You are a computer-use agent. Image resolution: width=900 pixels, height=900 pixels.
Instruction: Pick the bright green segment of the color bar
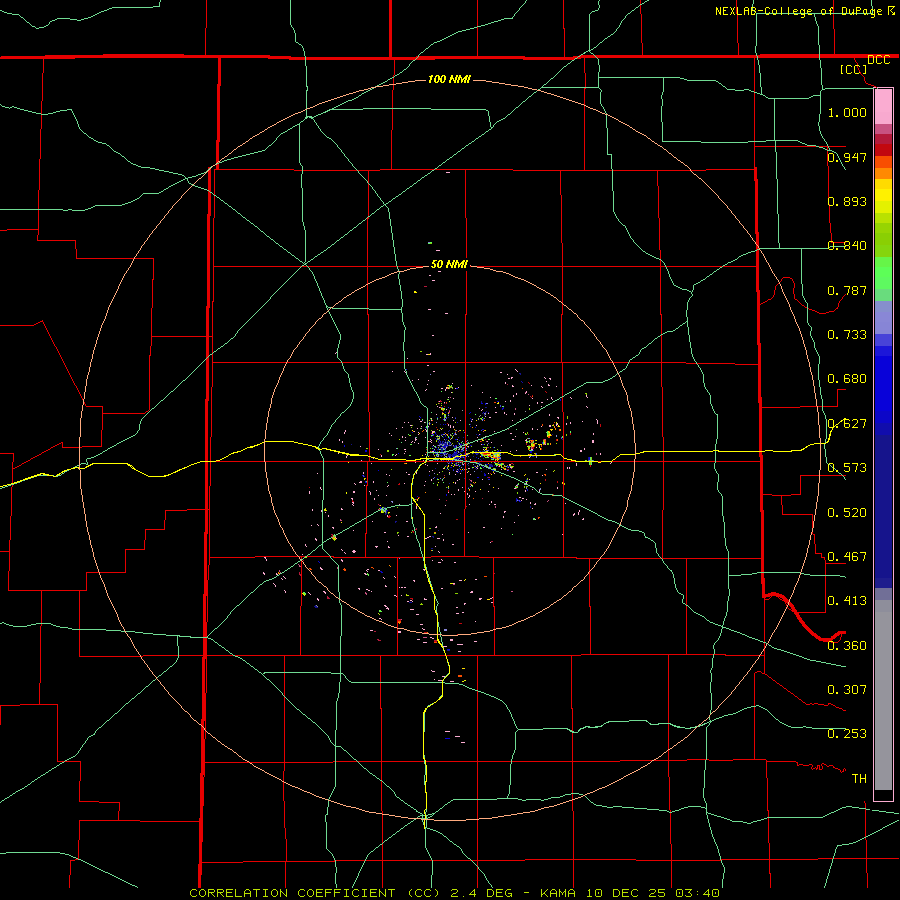[x=883, y=273]
